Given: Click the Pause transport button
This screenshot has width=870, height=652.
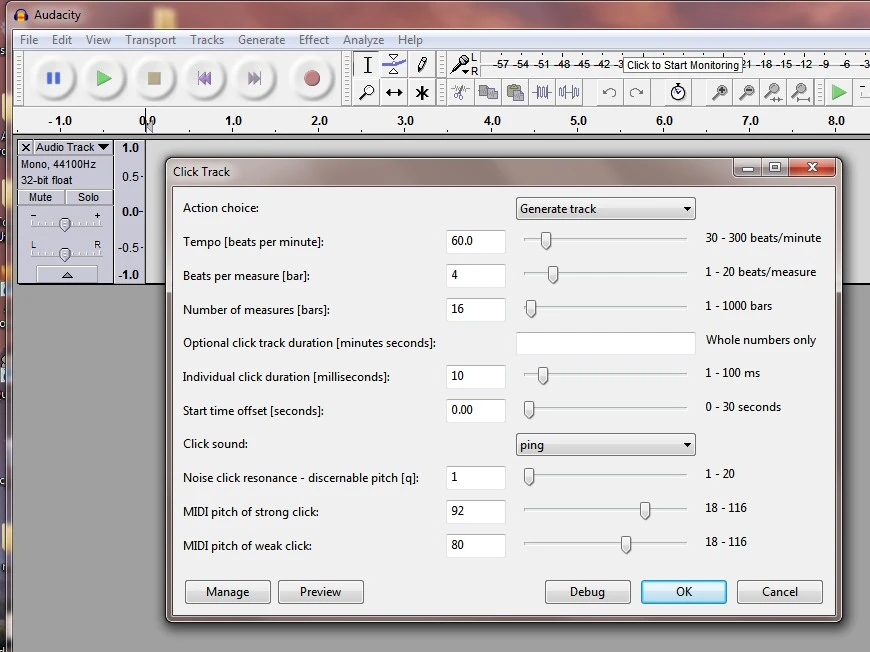Looking at the screenshot, I should [53, 78].
